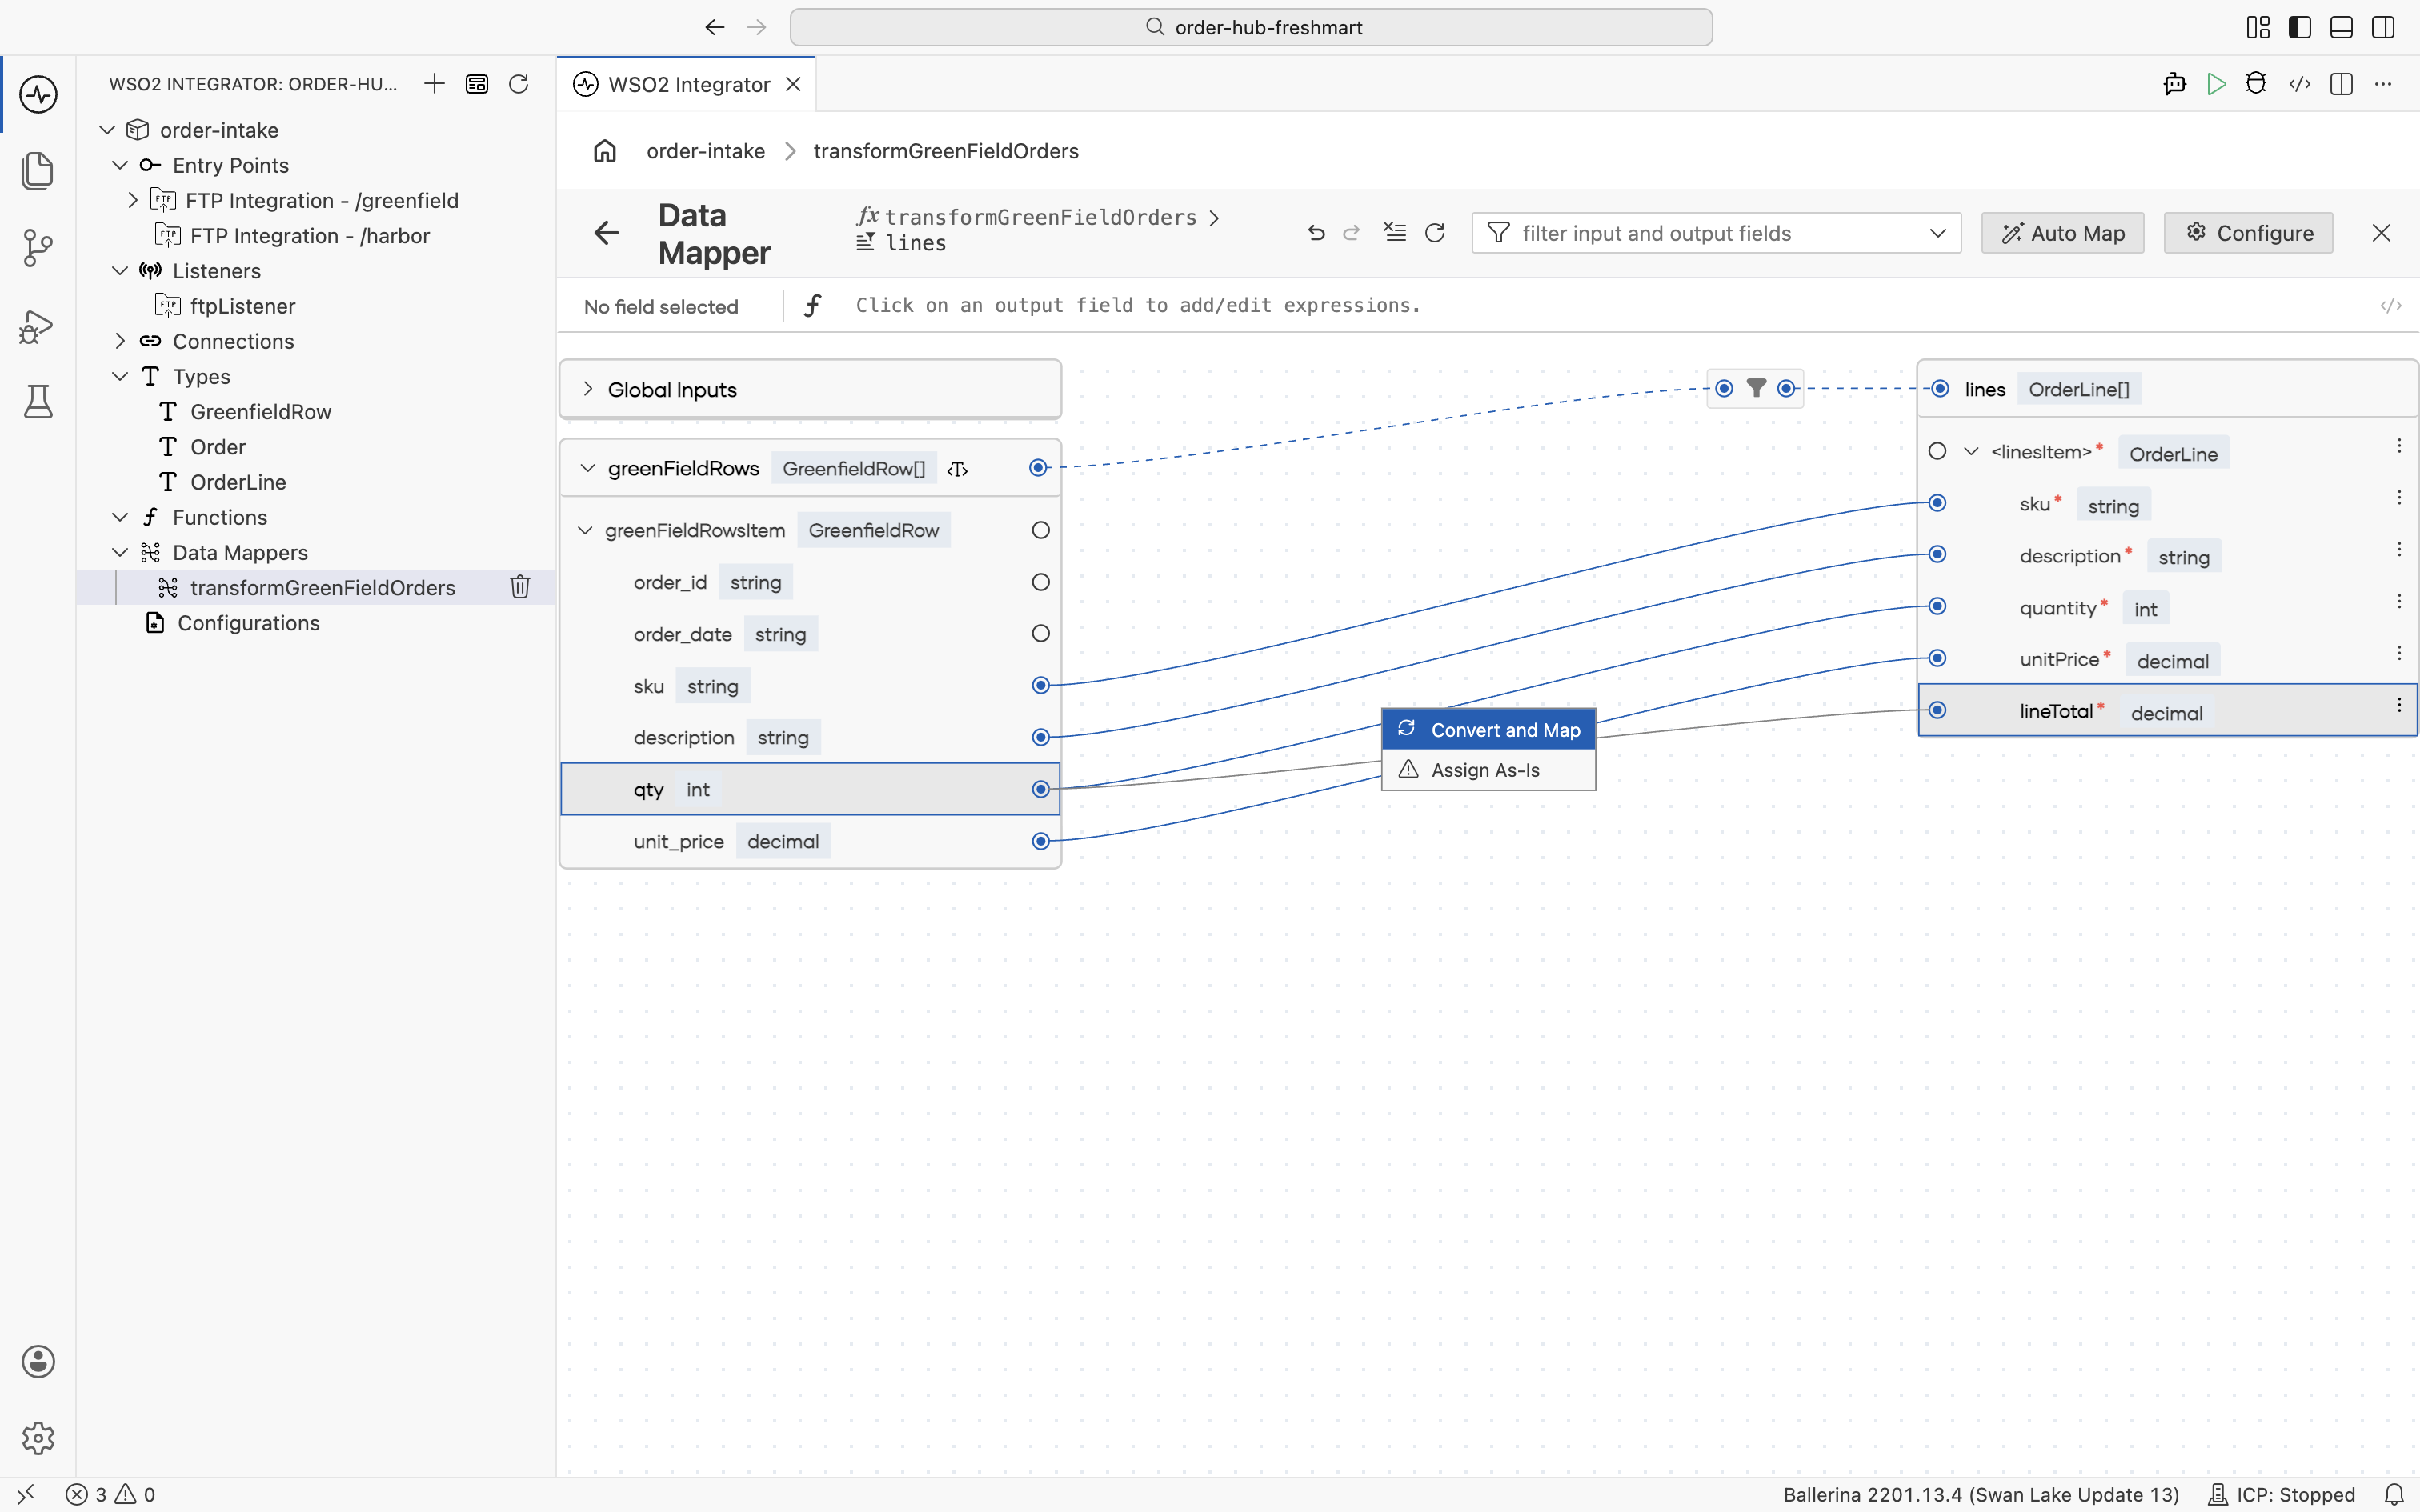The width and height of the screenshot is (2420, 1512).
Task: Collapse the linesItem output node
Action: tap(1971, 451)
